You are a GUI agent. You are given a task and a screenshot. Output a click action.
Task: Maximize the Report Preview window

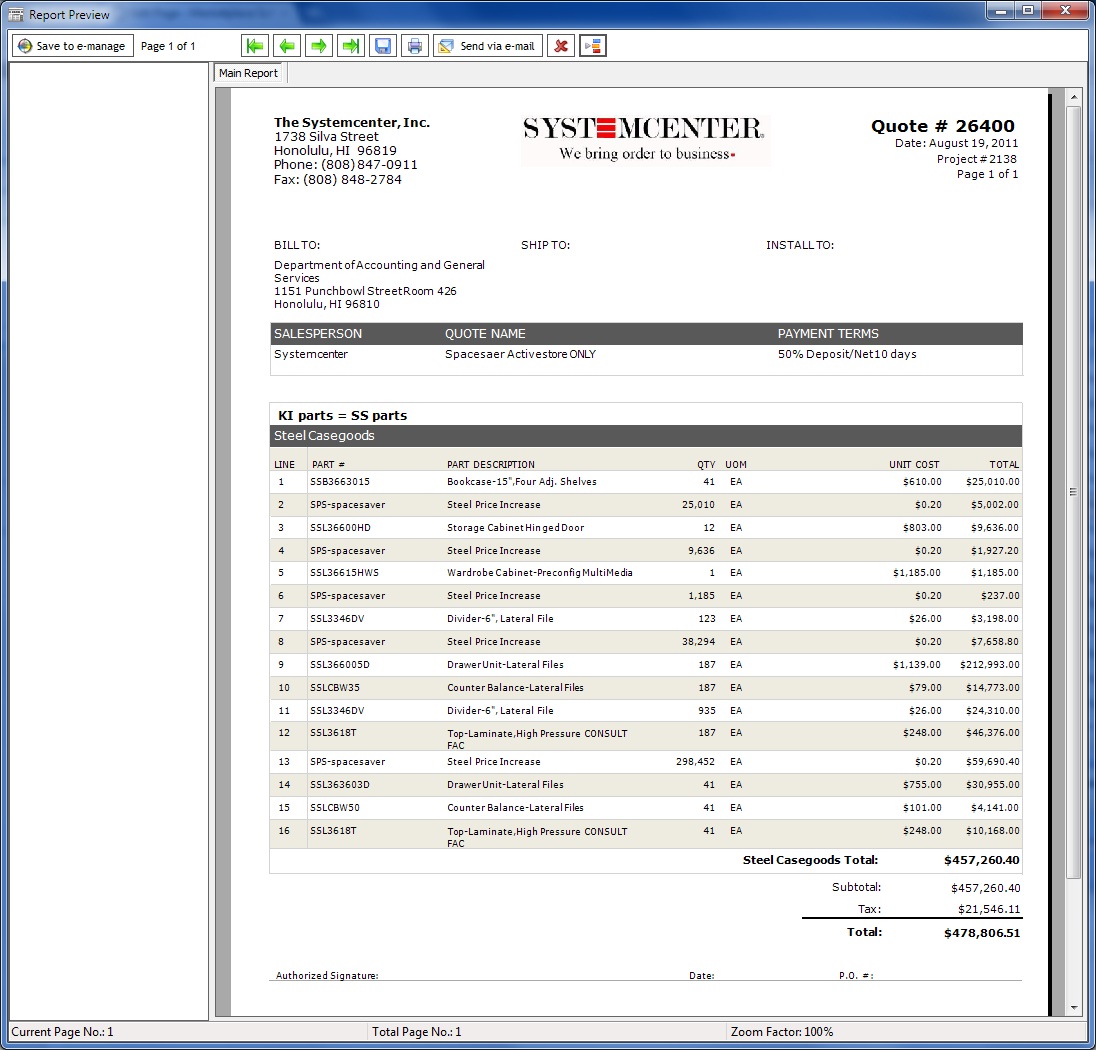click(1028, 10)
